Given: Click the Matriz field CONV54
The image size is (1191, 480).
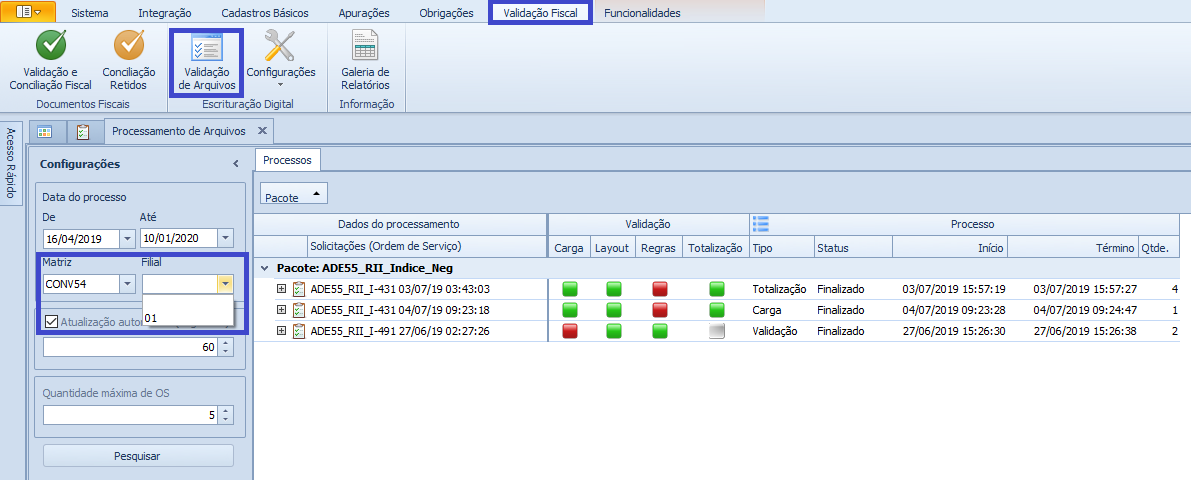Looking at the screenshot, I should [81, 284].
